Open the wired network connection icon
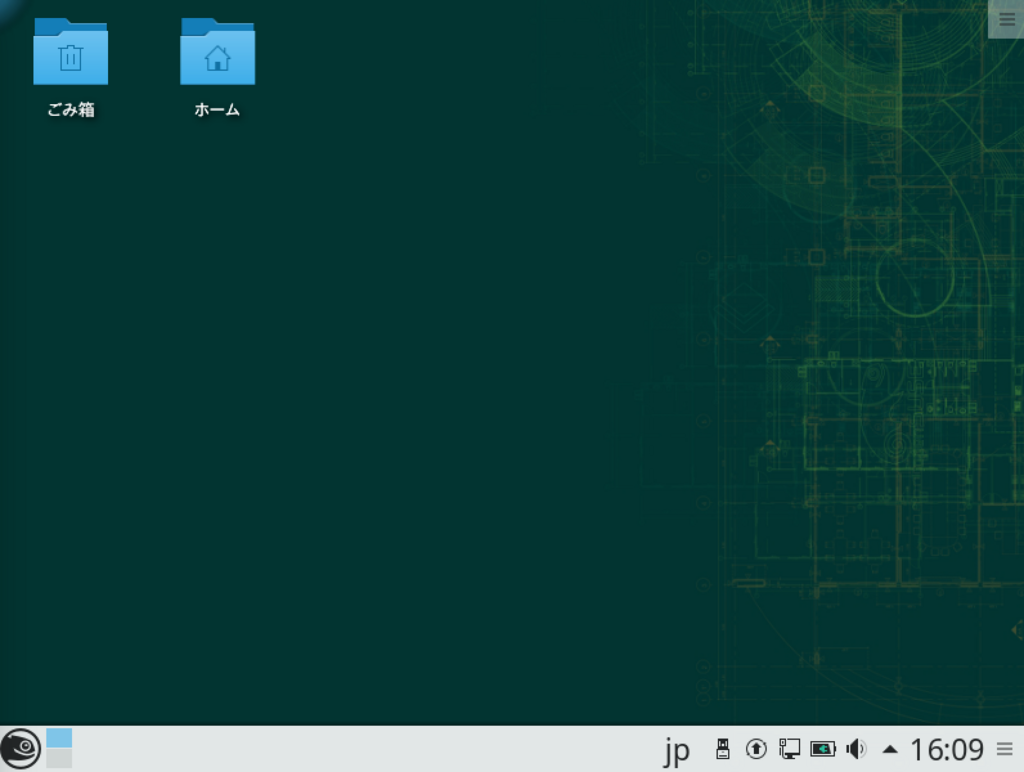Image resolution: width=1024 pixels, height=772 pixels. [790, 748]
